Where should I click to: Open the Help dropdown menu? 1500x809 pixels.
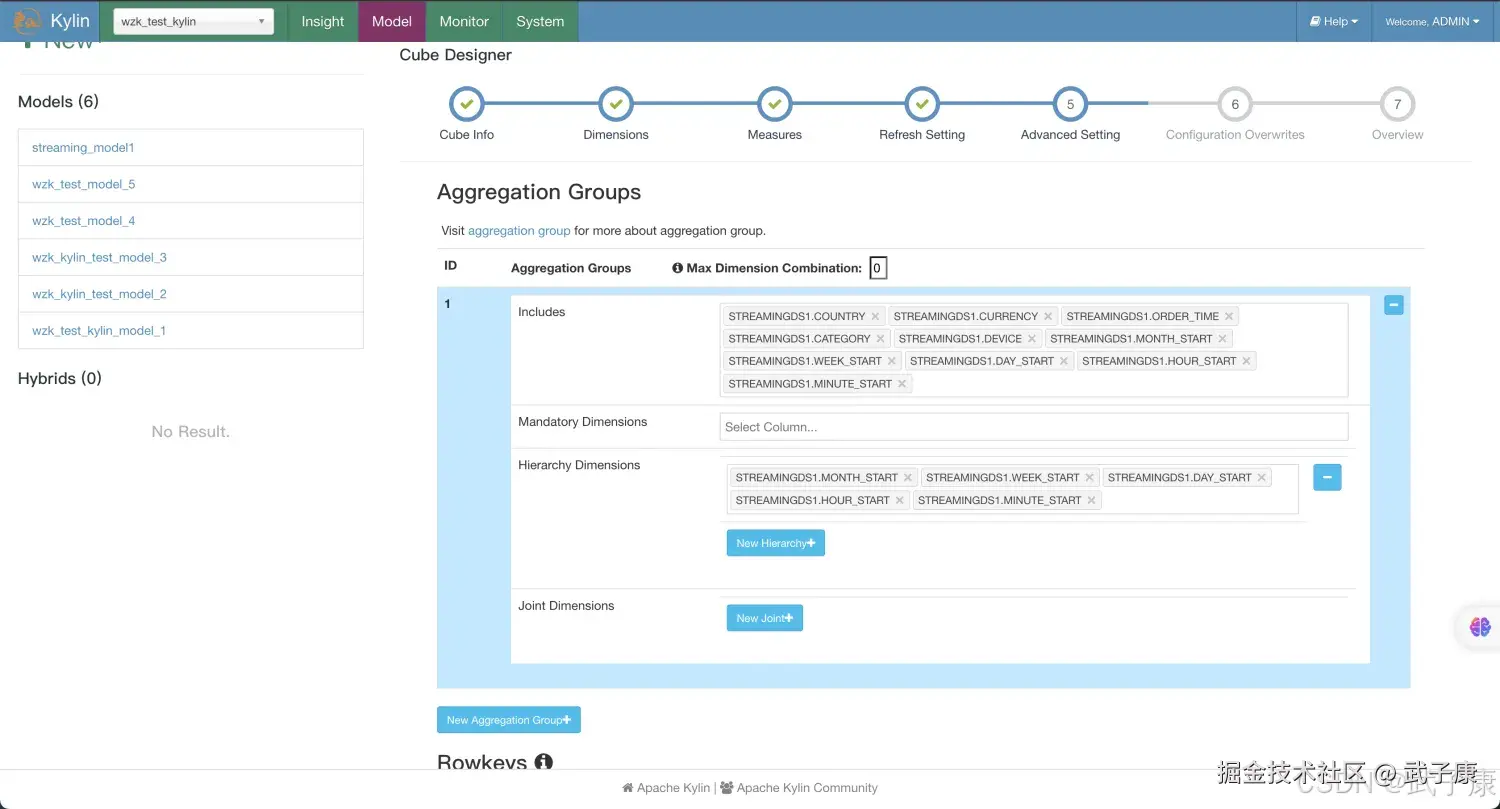point(1334,21)
